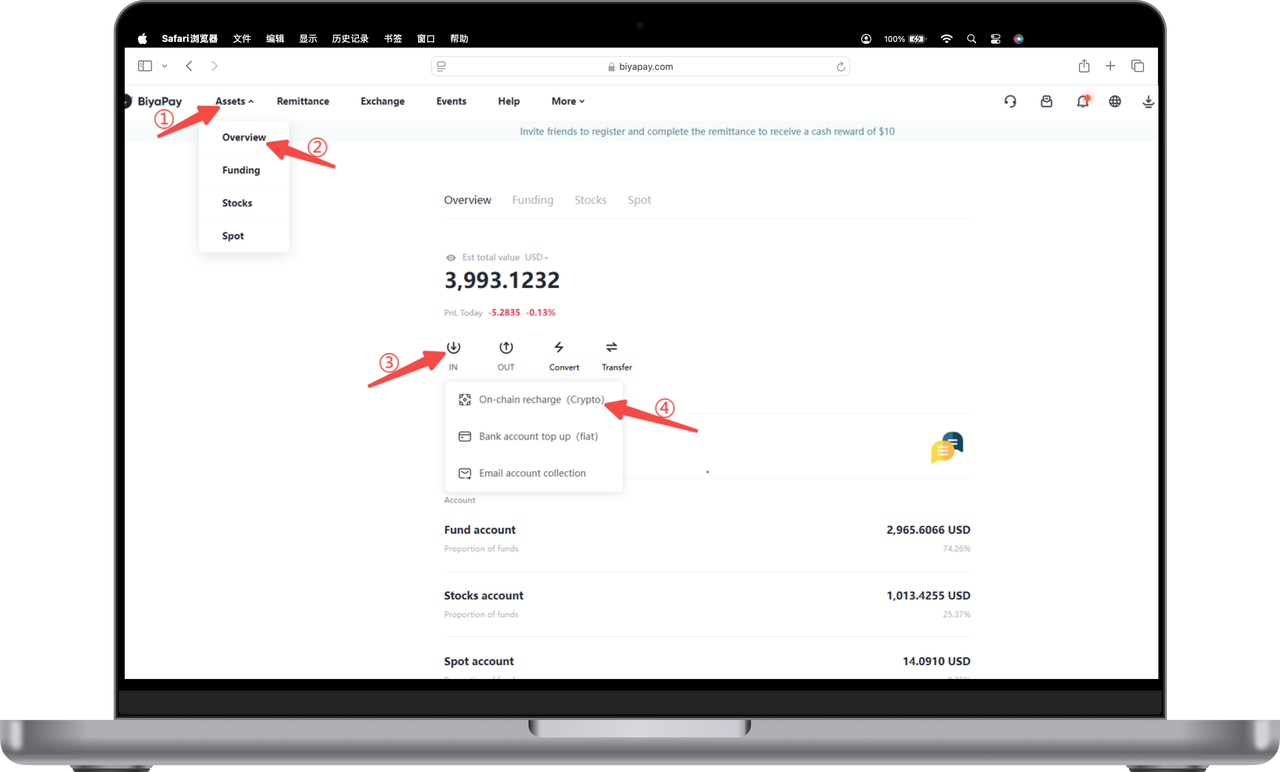Open a new tab with plus icon
1280x772 pixels.
click(1110, 66)
